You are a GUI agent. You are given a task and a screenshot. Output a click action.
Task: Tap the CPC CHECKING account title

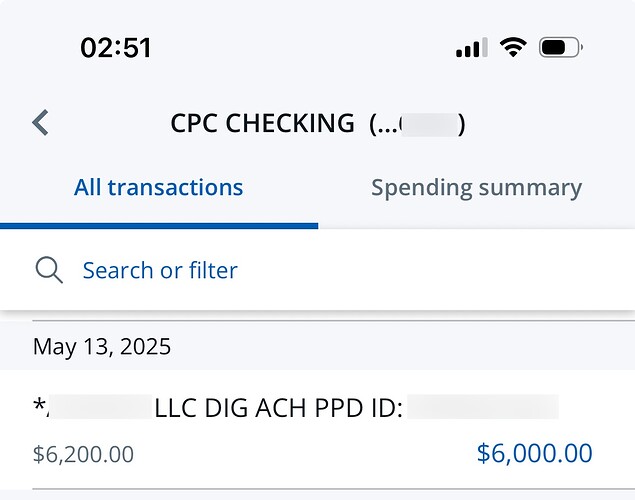click(x=262, y=123)
